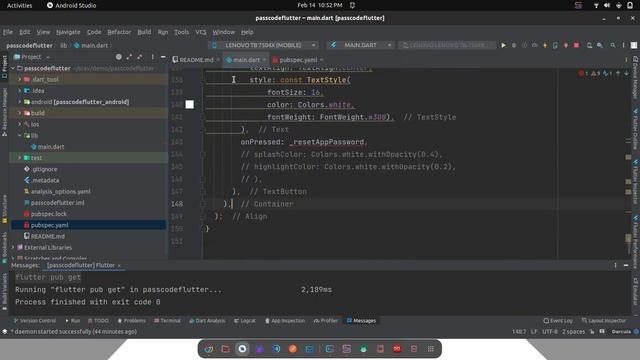Open the app grid from the dock
Viewport: 640px width, 360px height.
pos(430,349)
